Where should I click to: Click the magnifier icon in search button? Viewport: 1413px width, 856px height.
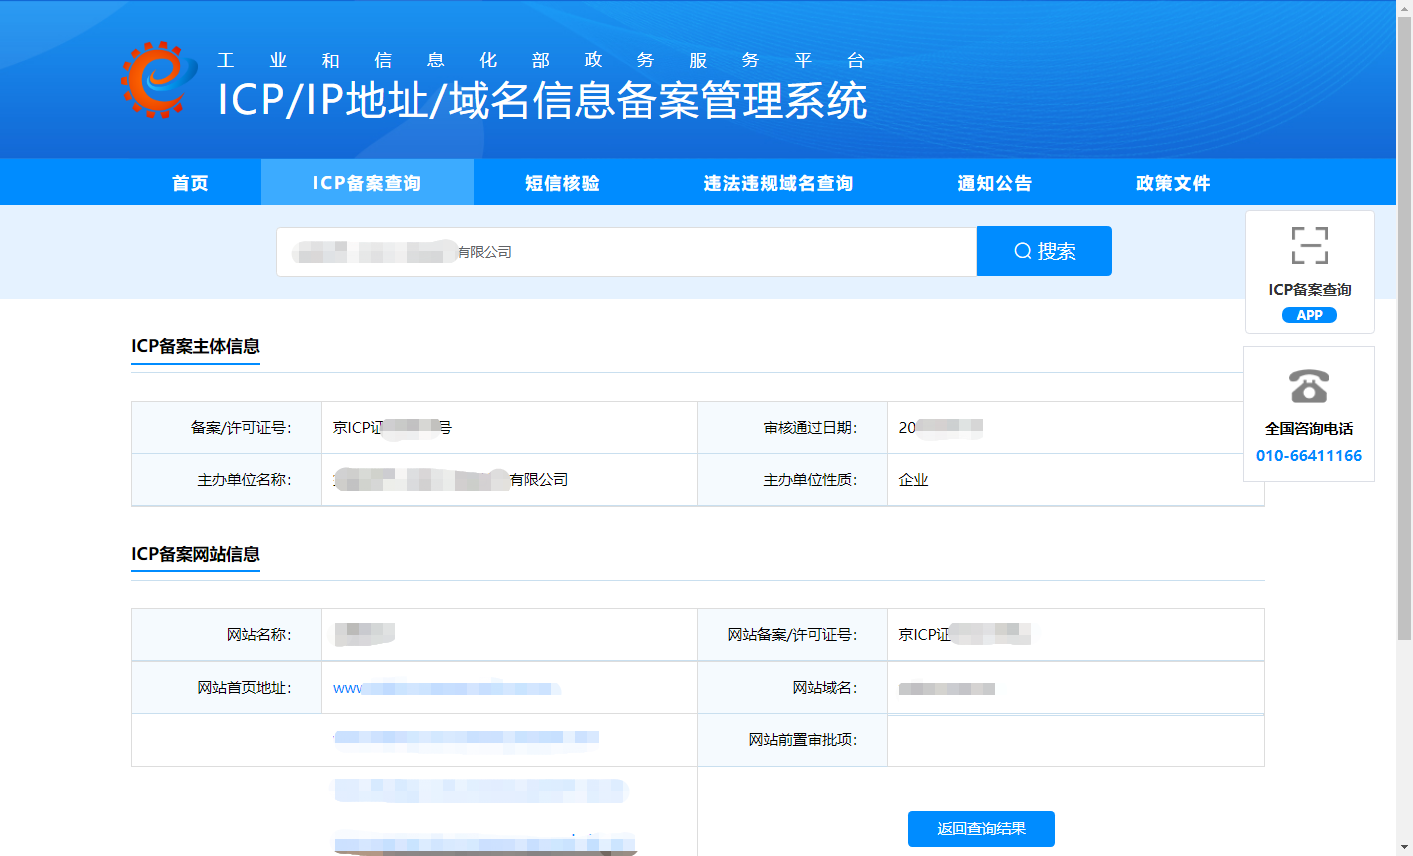[x=1022, y=251]
